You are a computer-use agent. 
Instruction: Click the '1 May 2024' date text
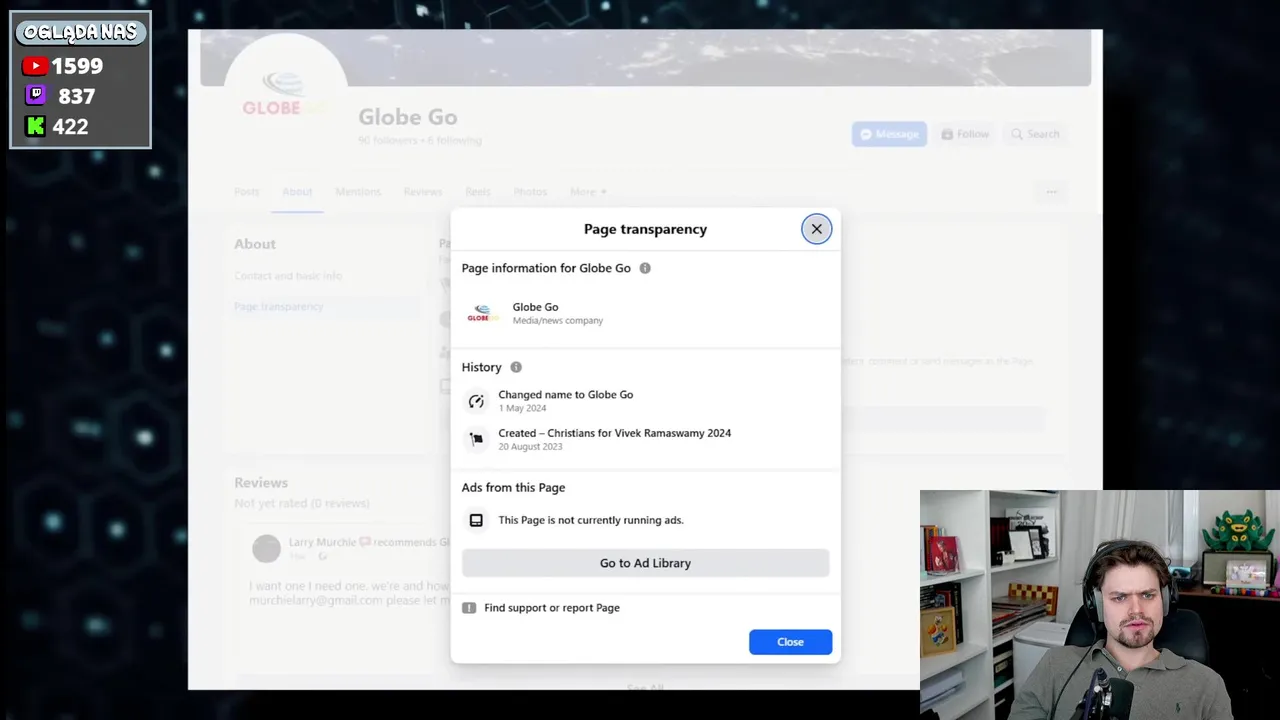[x=522, y=409]
